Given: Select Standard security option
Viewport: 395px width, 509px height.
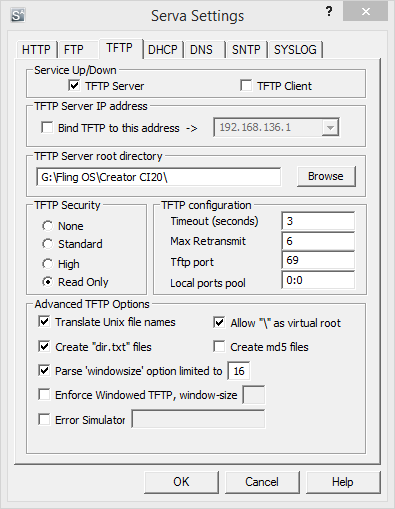Looking at the screenshot, I should 47,244.
